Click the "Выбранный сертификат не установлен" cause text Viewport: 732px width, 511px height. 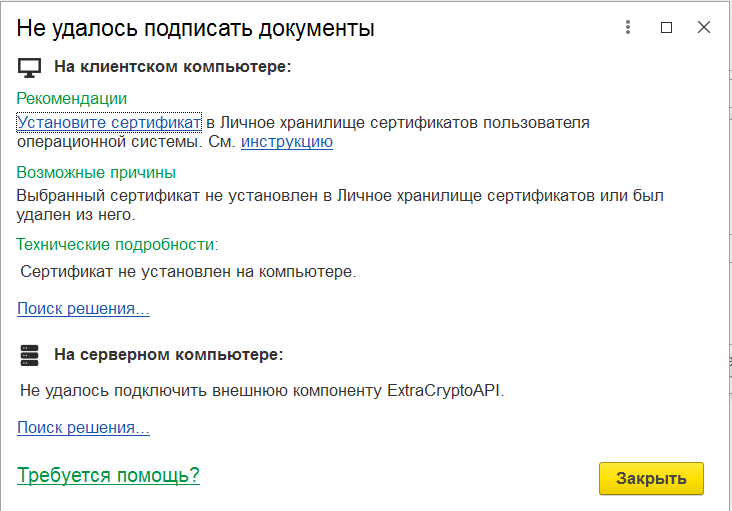pyautogui.click(x=340, y=196)
